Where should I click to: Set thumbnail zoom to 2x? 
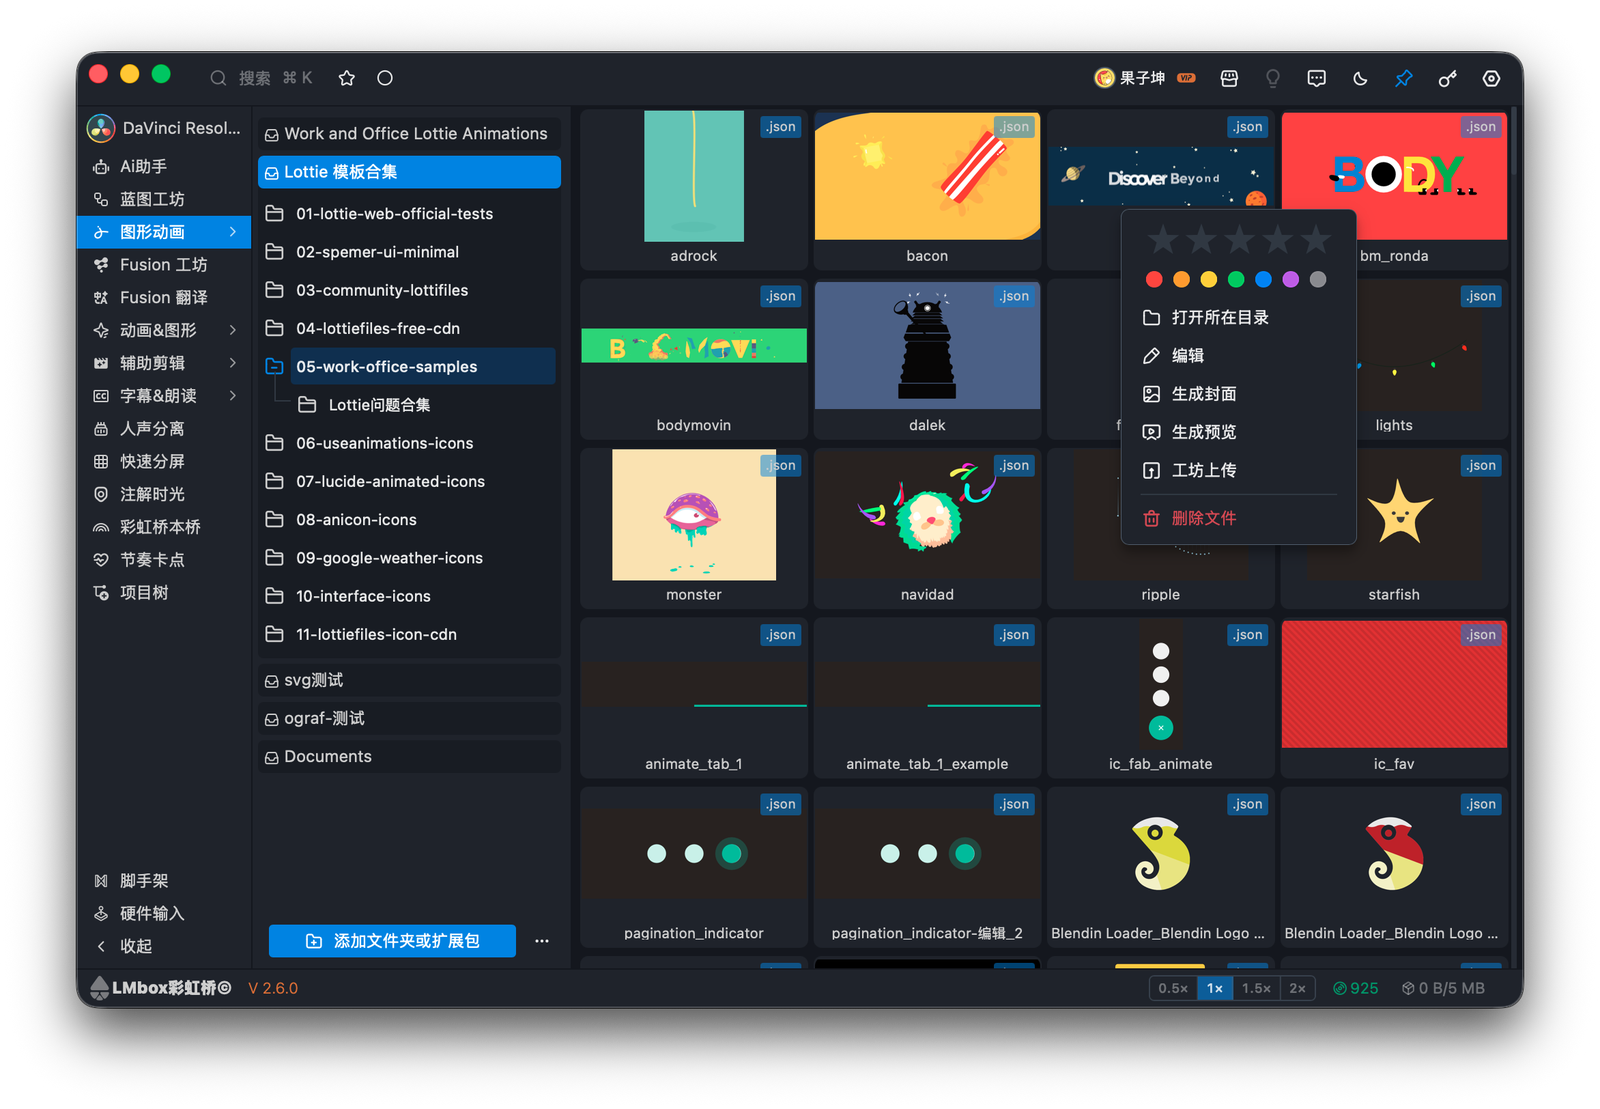coord(1297,988)
